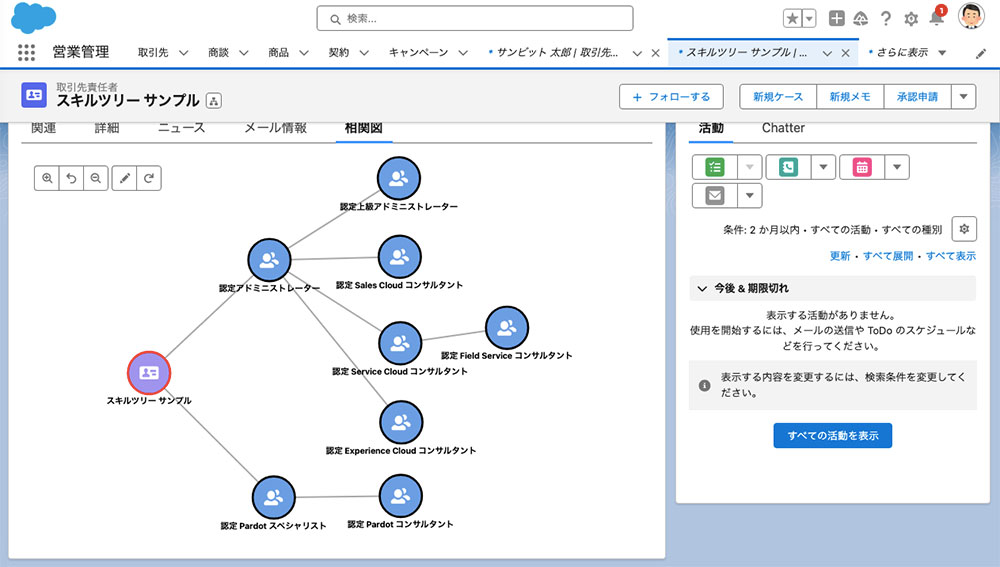The width and height of the screenshot is (1000, 567).
Task: Click the 検索 search field
Action: click(x=475, y=18)
